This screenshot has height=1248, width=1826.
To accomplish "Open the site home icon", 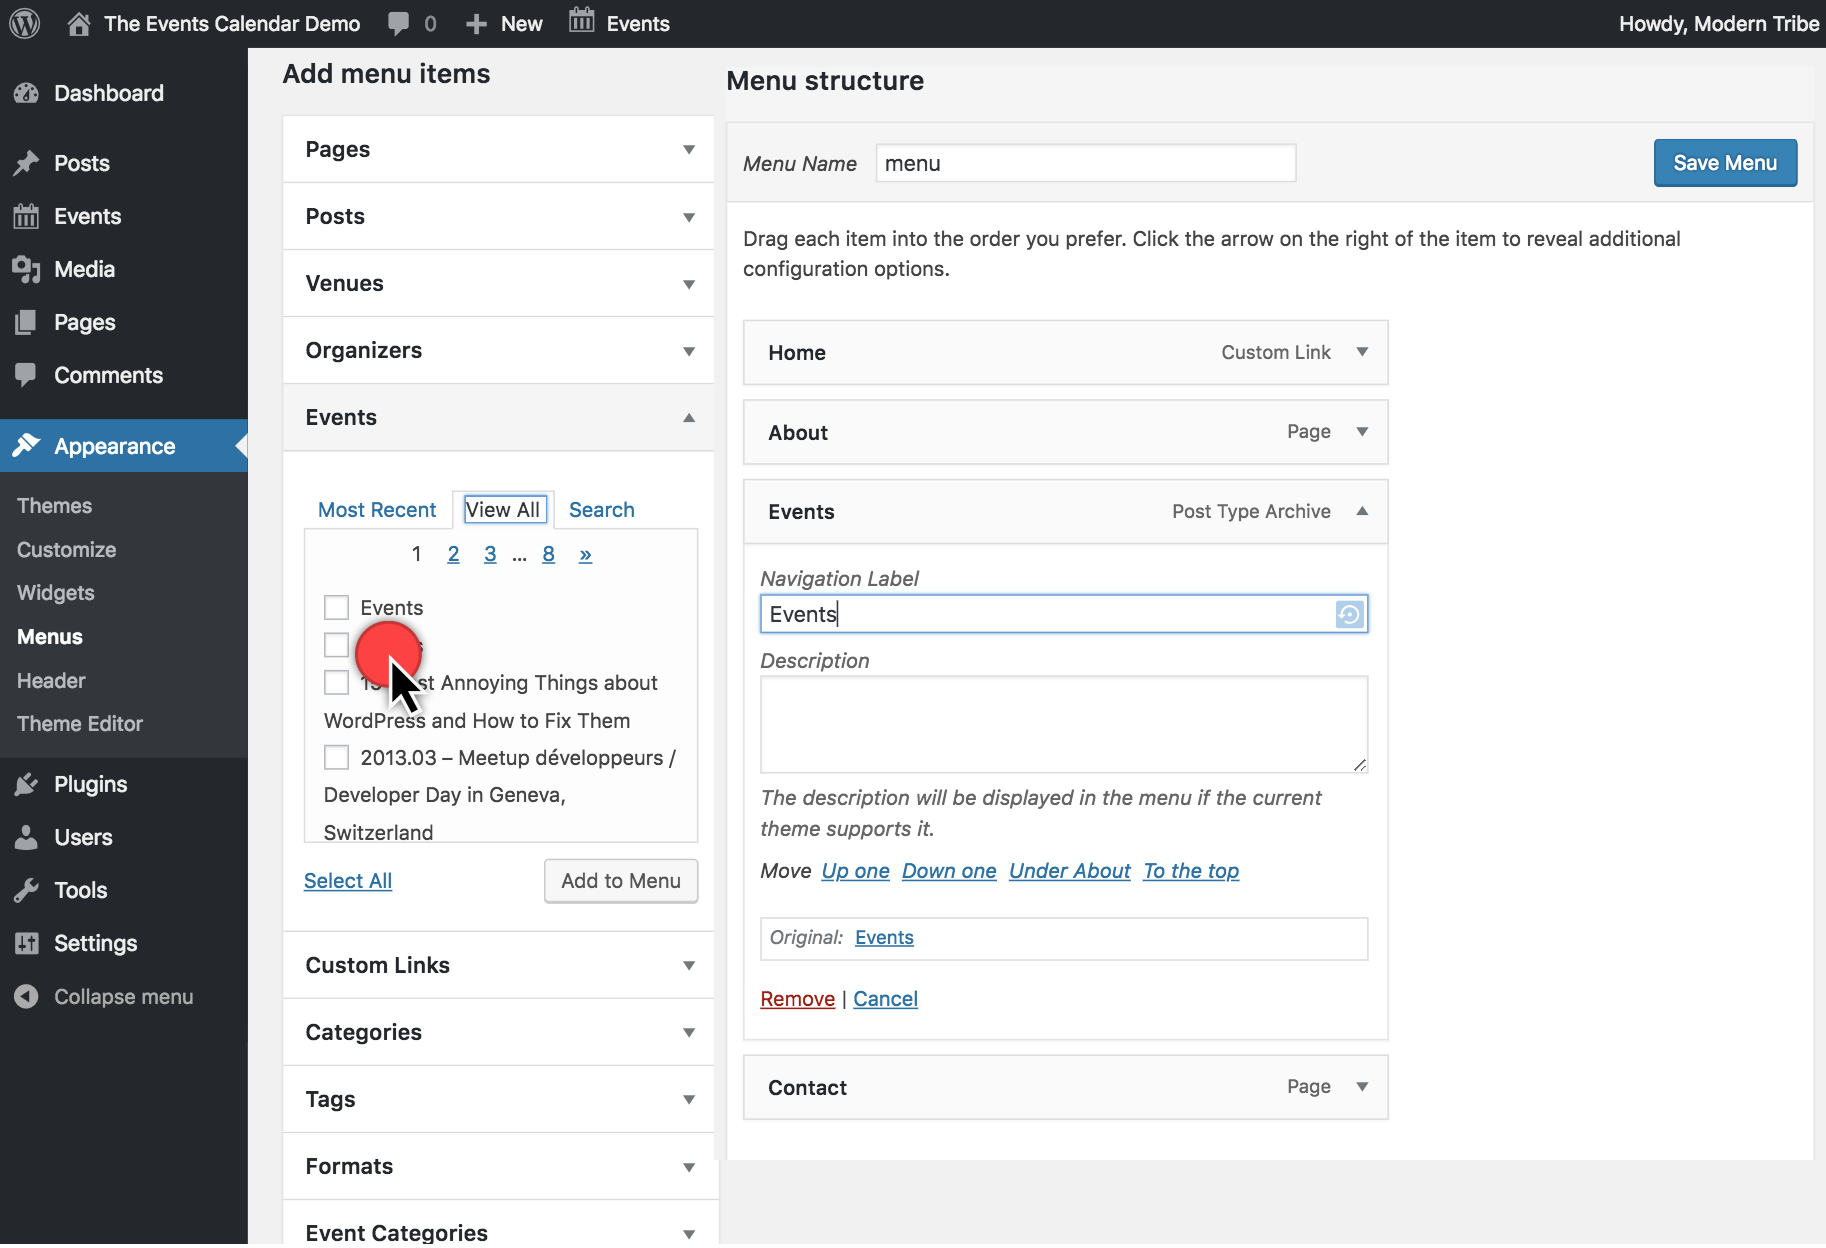I will pyautogui.click(x=79, y=24).
